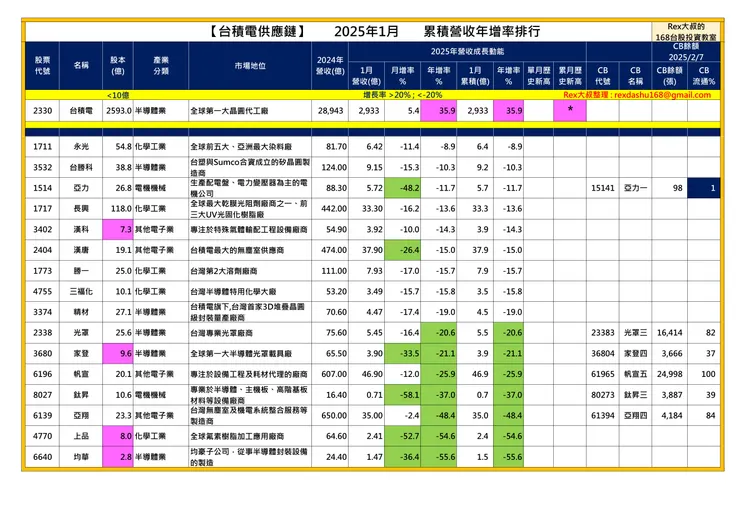Click CB code 15141
The width and height of the screenshot is (740, 523).
[603, 188]
